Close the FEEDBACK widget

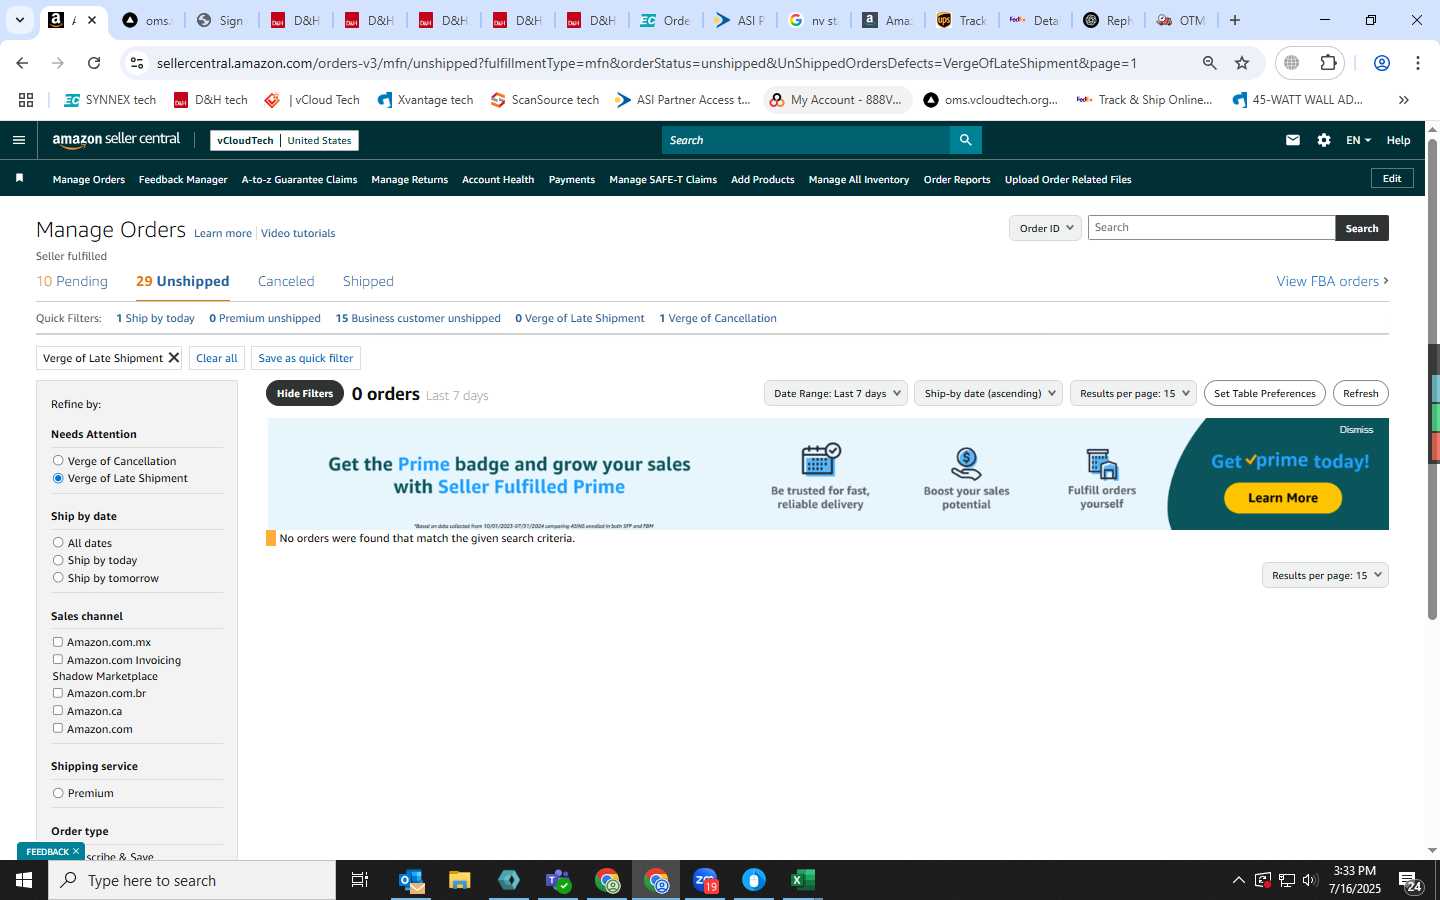click(x=75, y=851)
